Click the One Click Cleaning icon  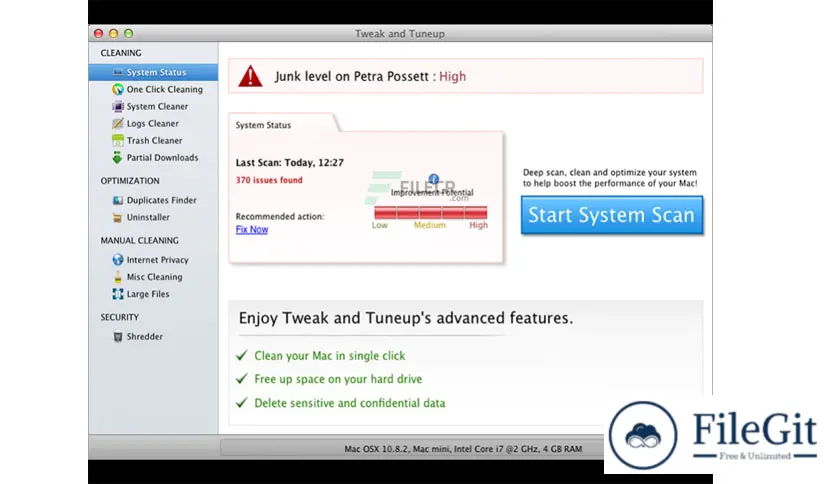pyautogui.click(x=118, y=89)
